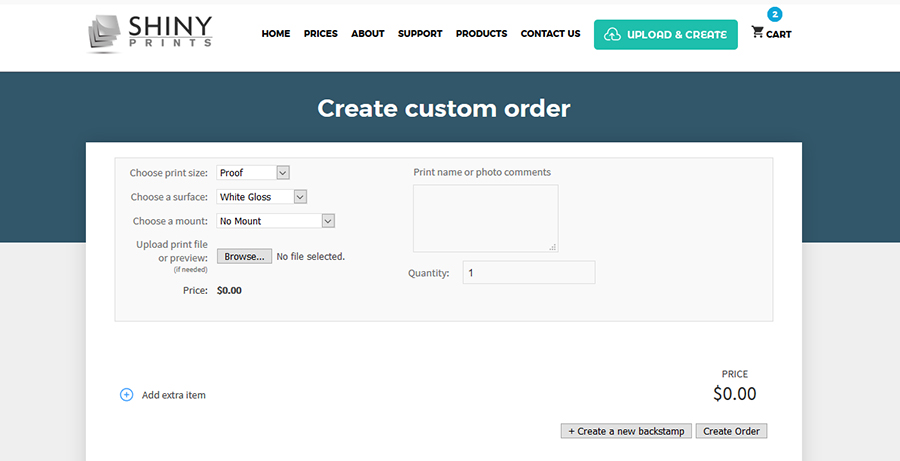This screenshot has width=900, height=461.
Task: Click Browse to upload a print file
Action: (245, 257)
